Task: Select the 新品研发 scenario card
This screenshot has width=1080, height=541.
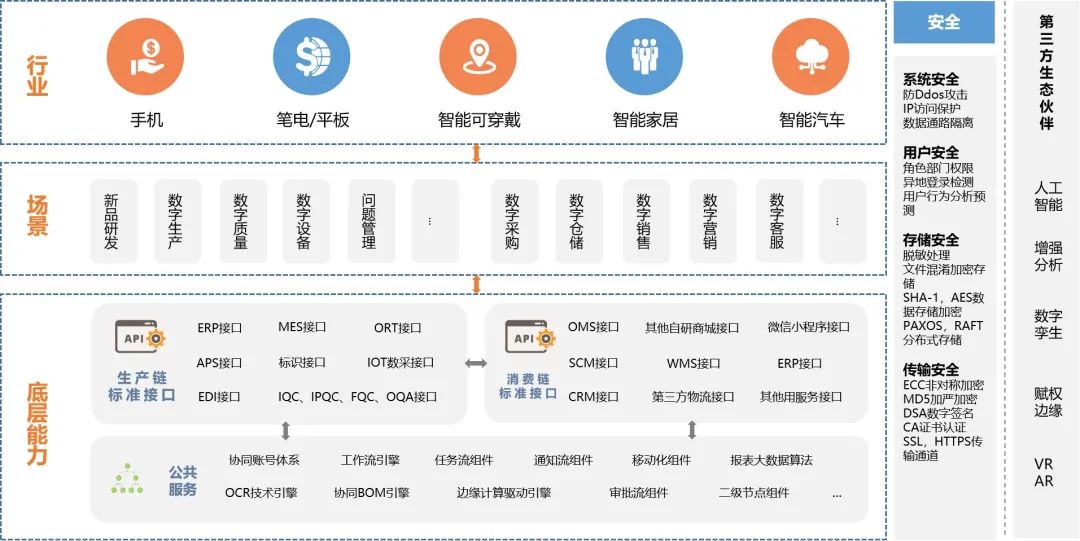Action: (x=114, y=221)
